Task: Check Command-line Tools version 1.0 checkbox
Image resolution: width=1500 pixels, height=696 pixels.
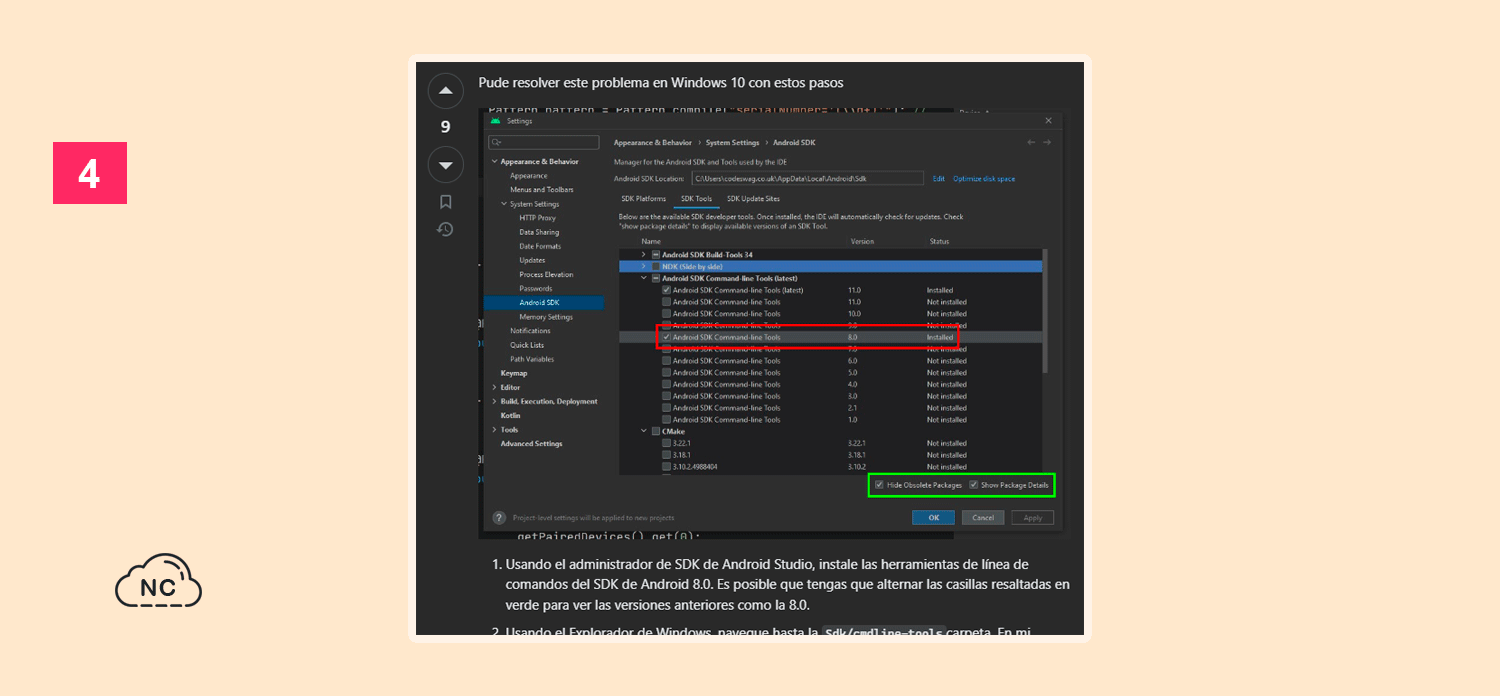Action: [x=667, y=420]
